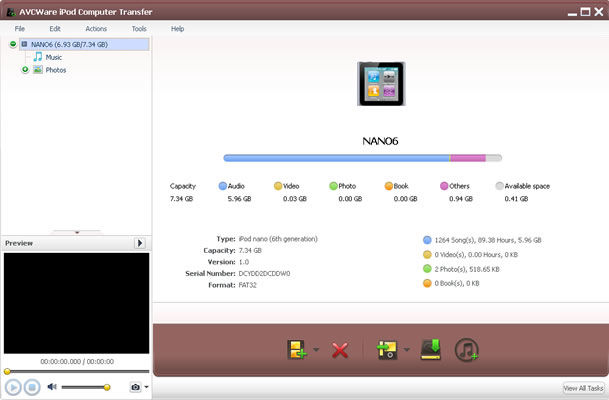
Task: Click the Audio 5.96 GB value
Action: 239,199
